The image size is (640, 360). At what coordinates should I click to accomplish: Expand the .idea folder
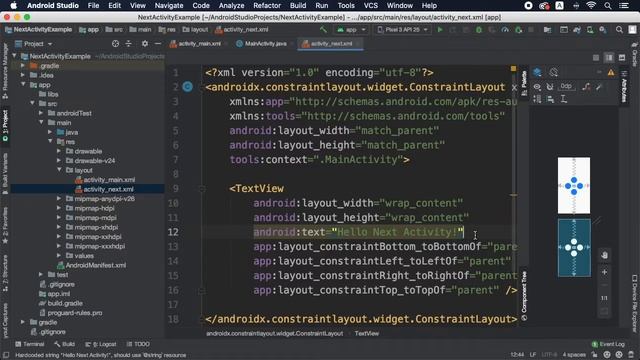(x=23, y=75)
